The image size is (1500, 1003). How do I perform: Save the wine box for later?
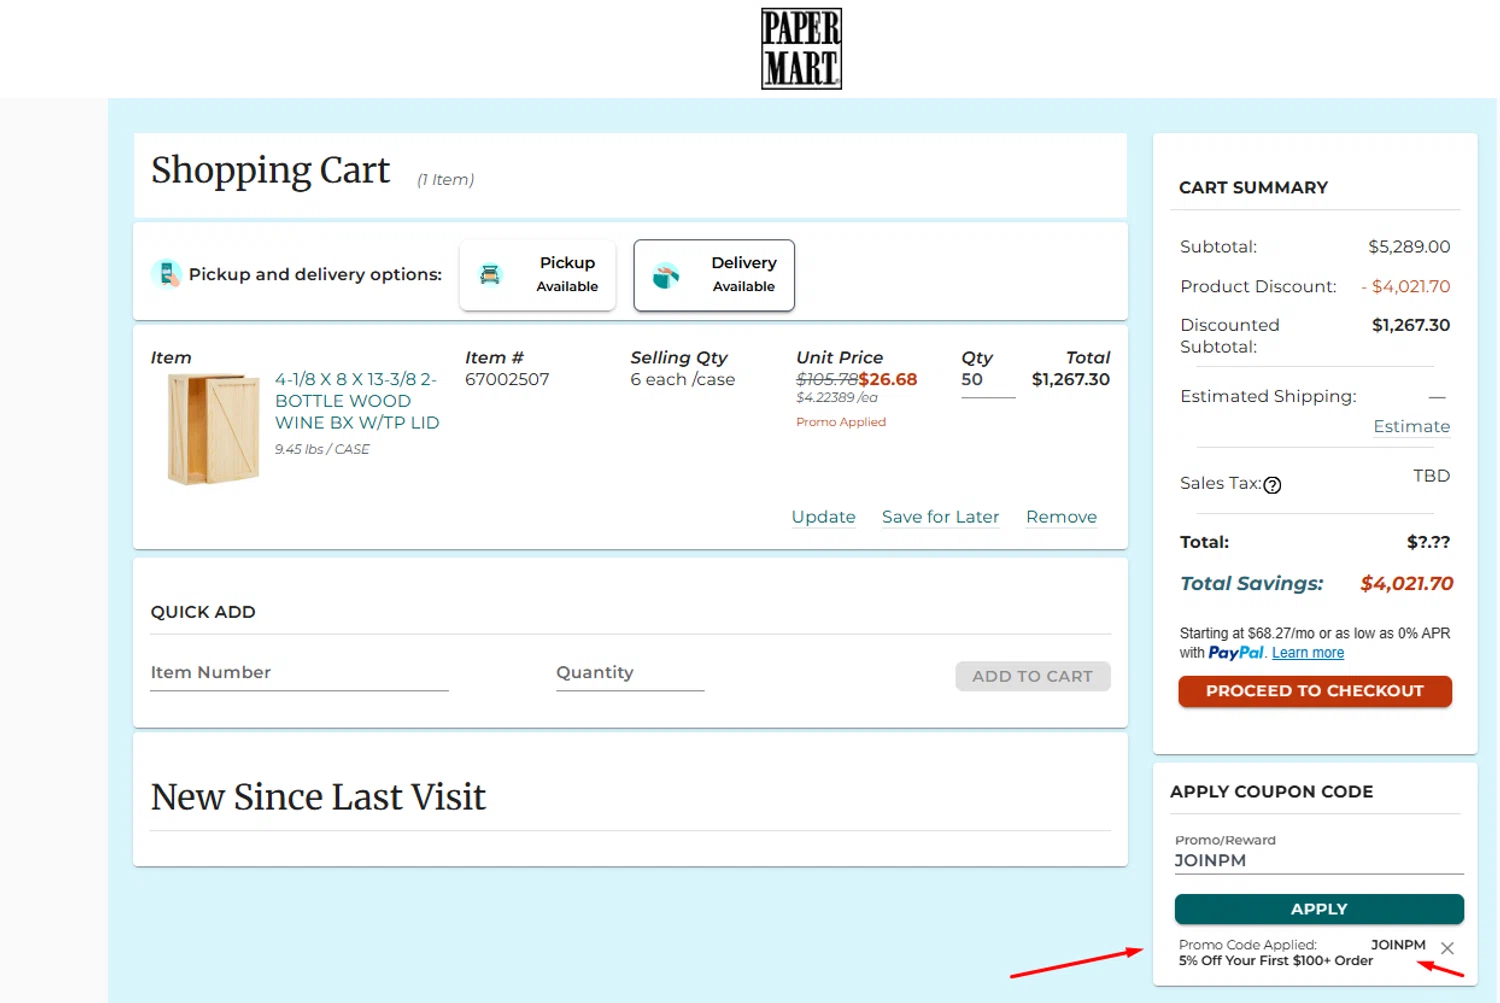click(940, 517)
